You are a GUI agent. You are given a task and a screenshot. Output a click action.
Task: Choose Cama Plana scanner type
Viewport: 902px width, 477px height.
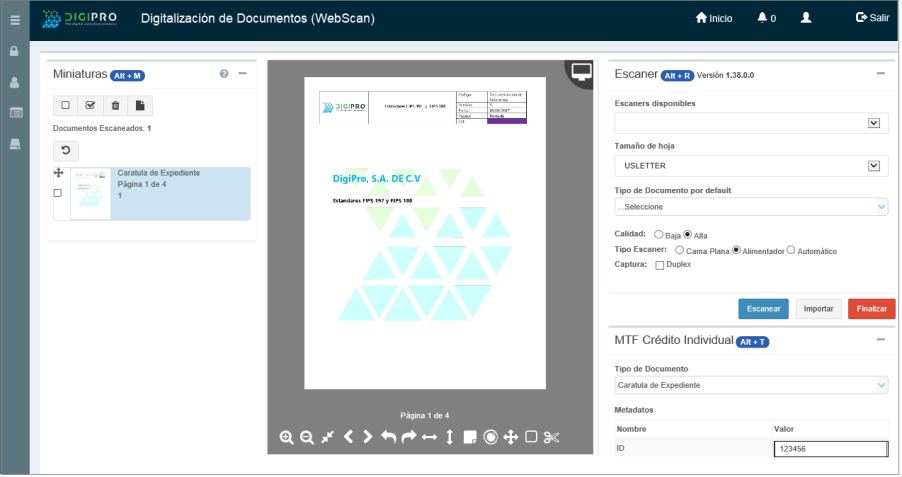tap(680, 250)
